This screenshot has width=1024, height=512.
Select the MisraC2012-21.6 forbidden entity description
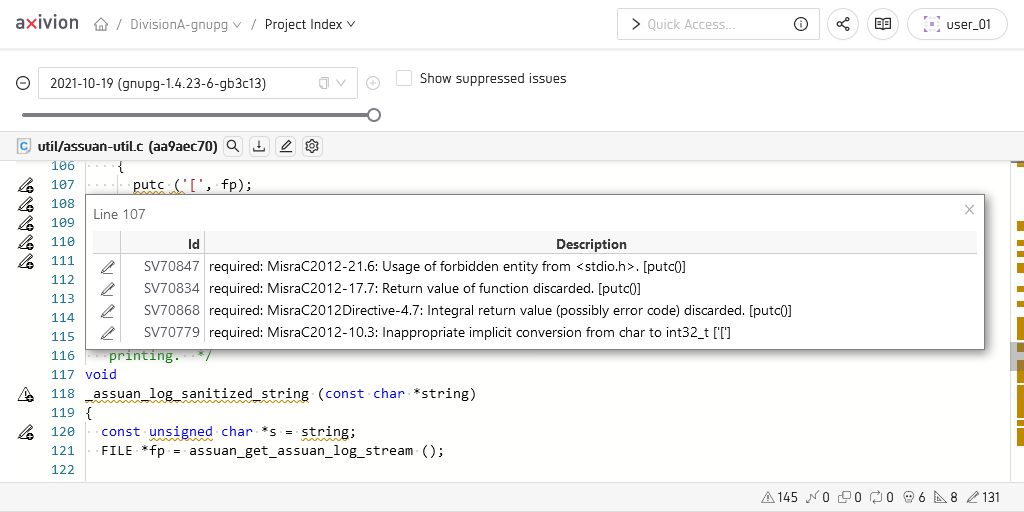(x=447, y=266)
